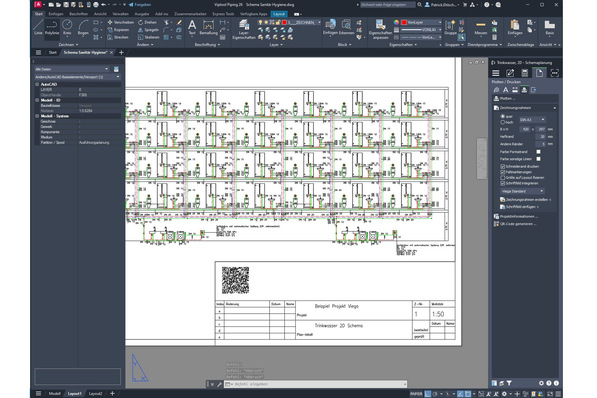This screenshot has height=398, width=597.
Task: Open the page layout tab in Trinkwasser panel
Action: pyautogui.click(x=539, y=73)
